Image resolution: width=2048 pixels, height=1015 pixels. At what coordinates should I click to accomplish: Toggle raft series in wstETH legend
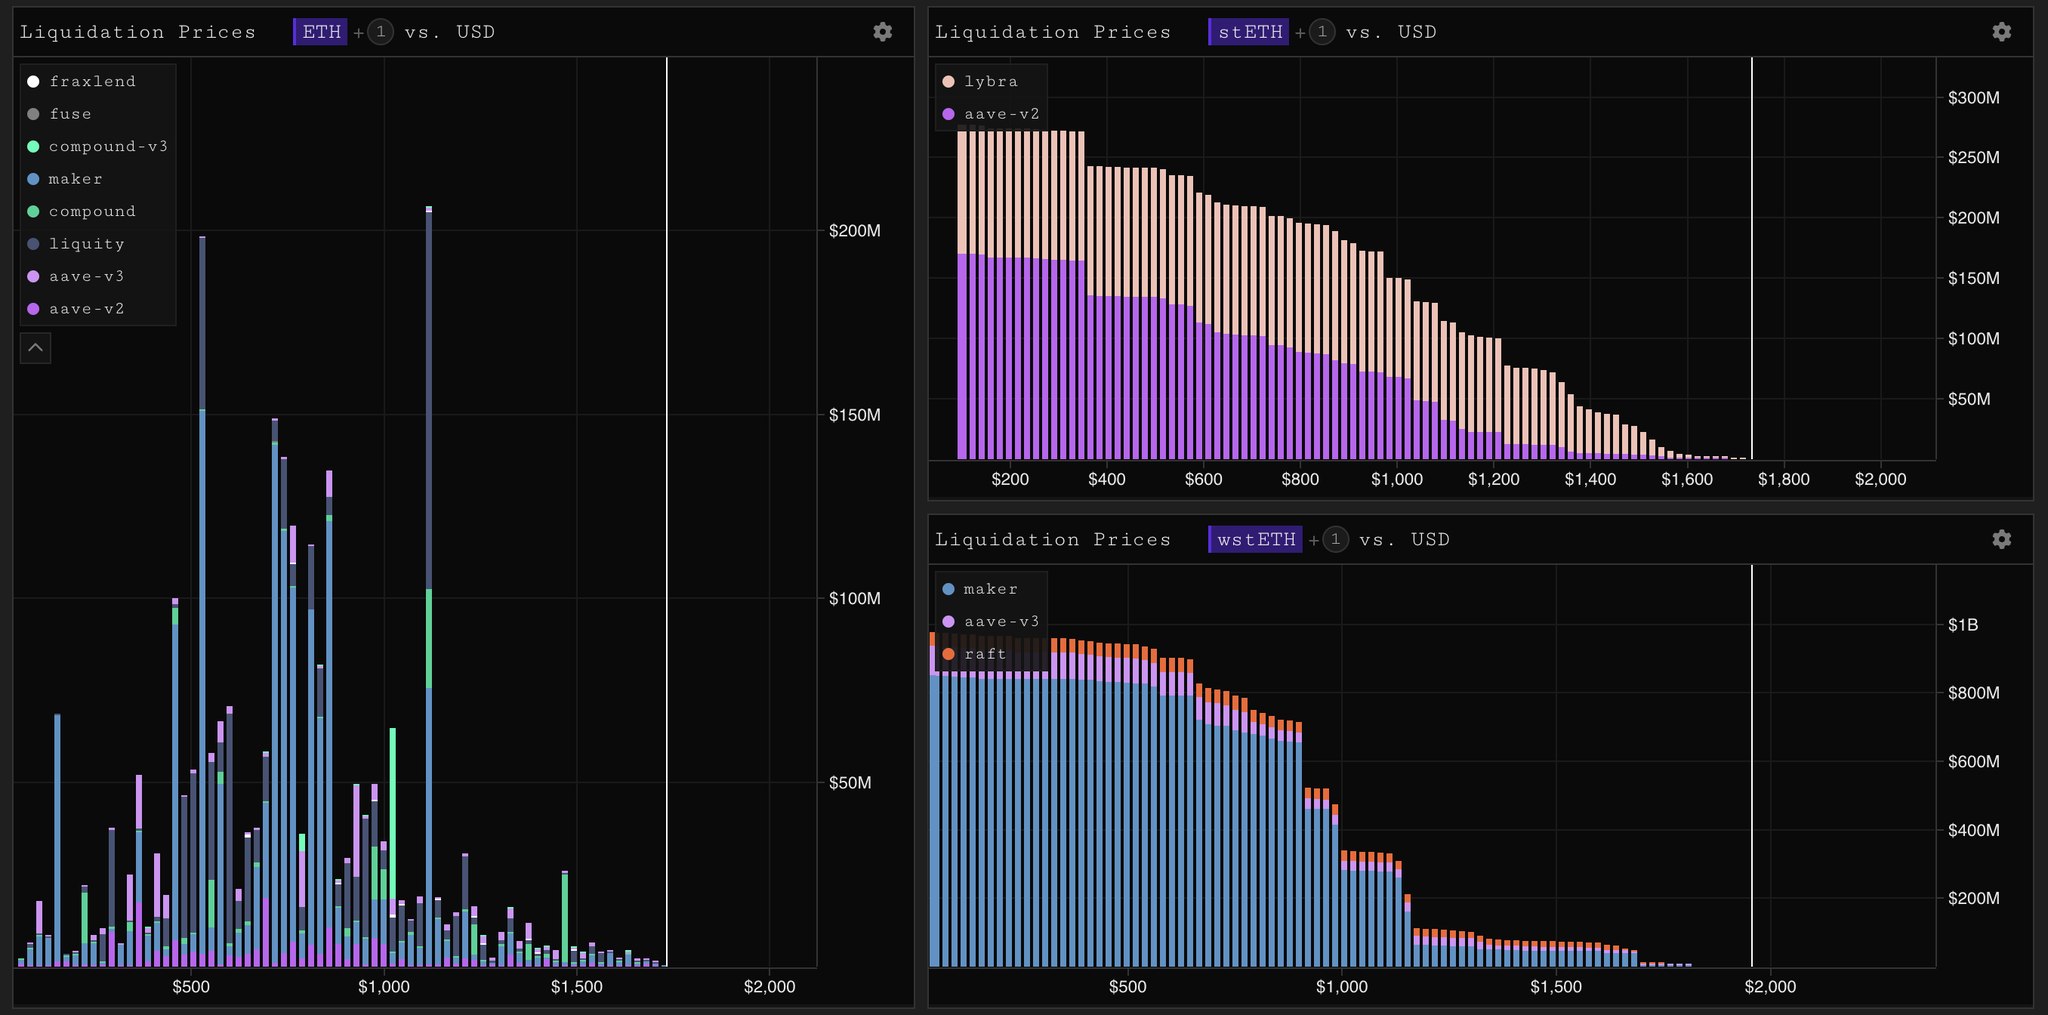[974, 654]
